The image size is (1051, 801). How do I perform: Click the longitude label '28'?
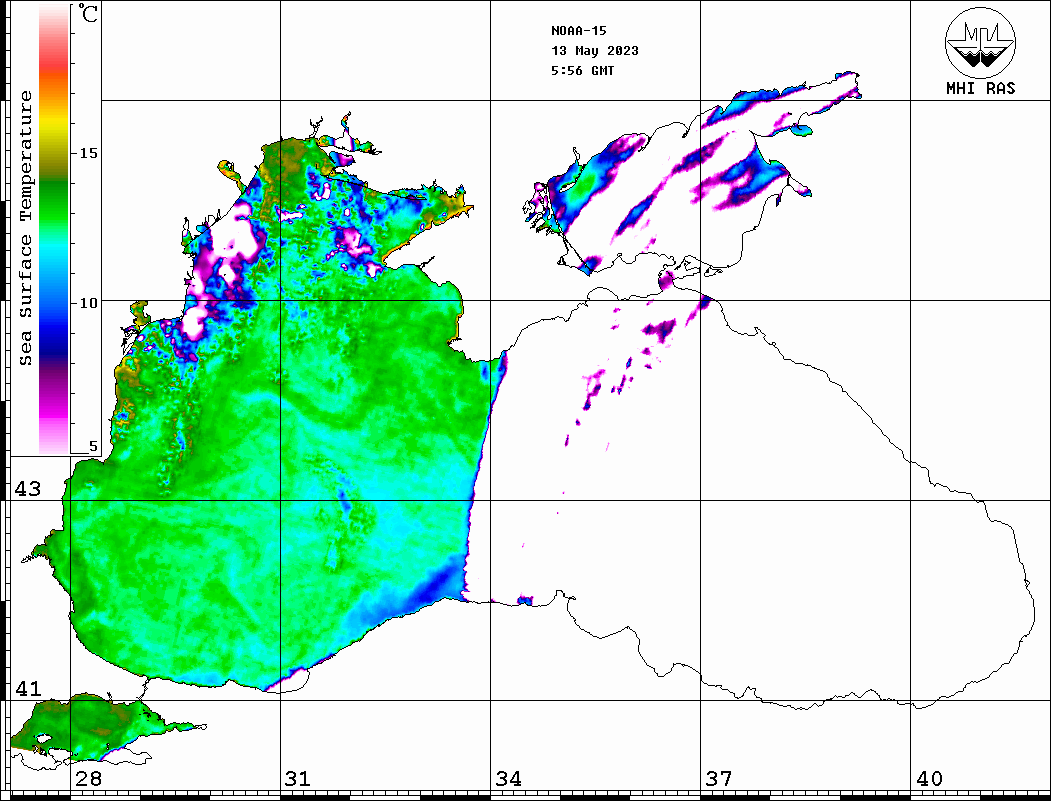click(x=88, y=779)
